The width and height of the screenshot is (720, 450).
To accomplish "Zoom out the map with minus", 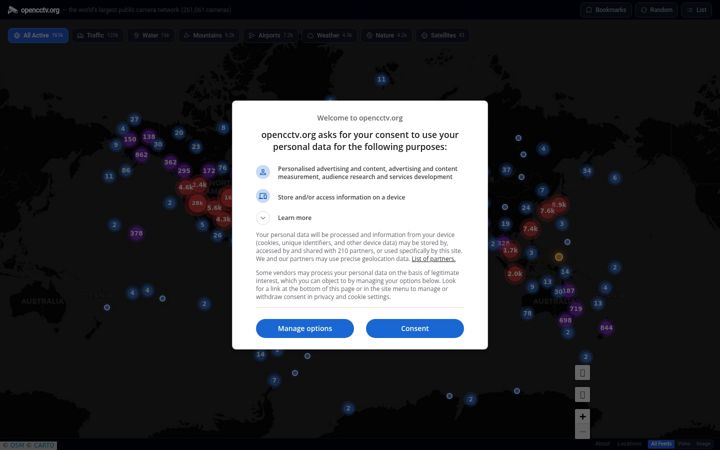I will coord(582,432).
